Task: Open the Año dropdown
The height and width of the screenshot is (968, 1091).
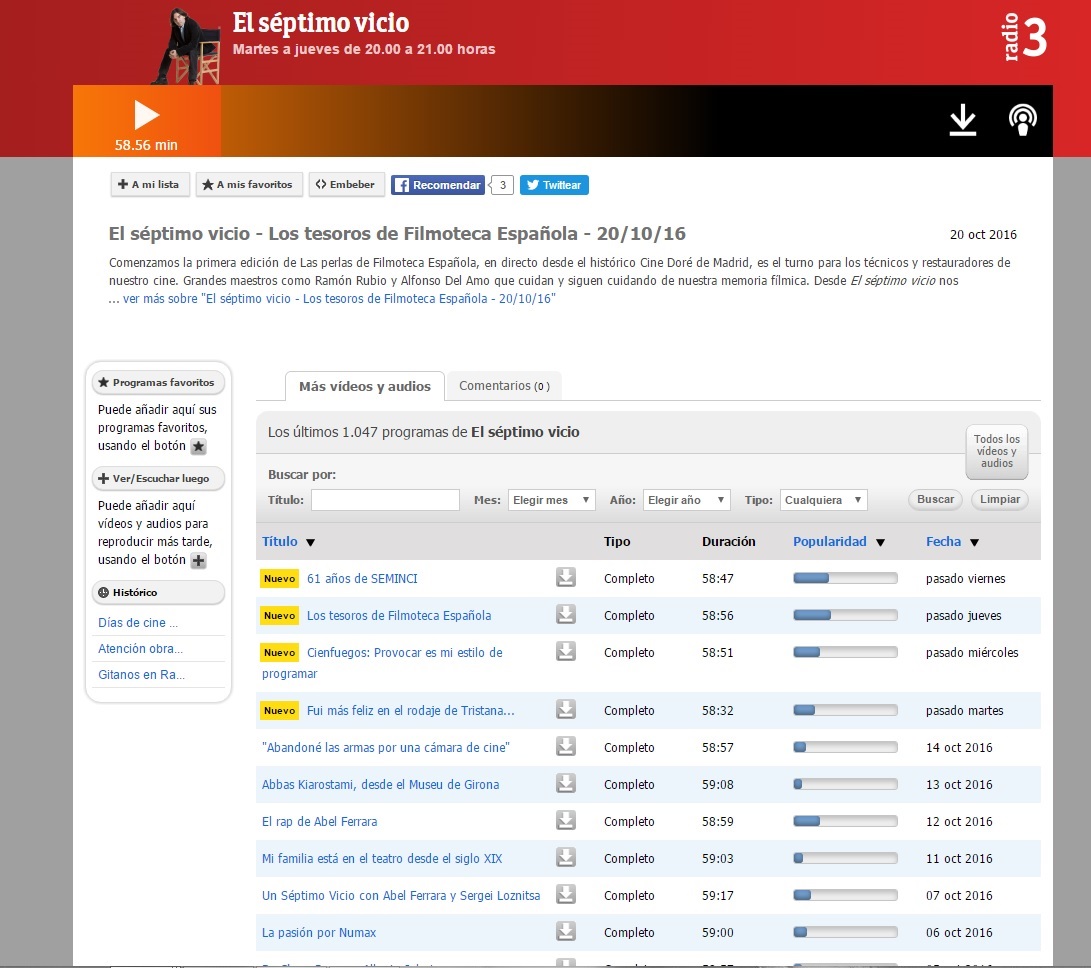Action: click(687, 500)
